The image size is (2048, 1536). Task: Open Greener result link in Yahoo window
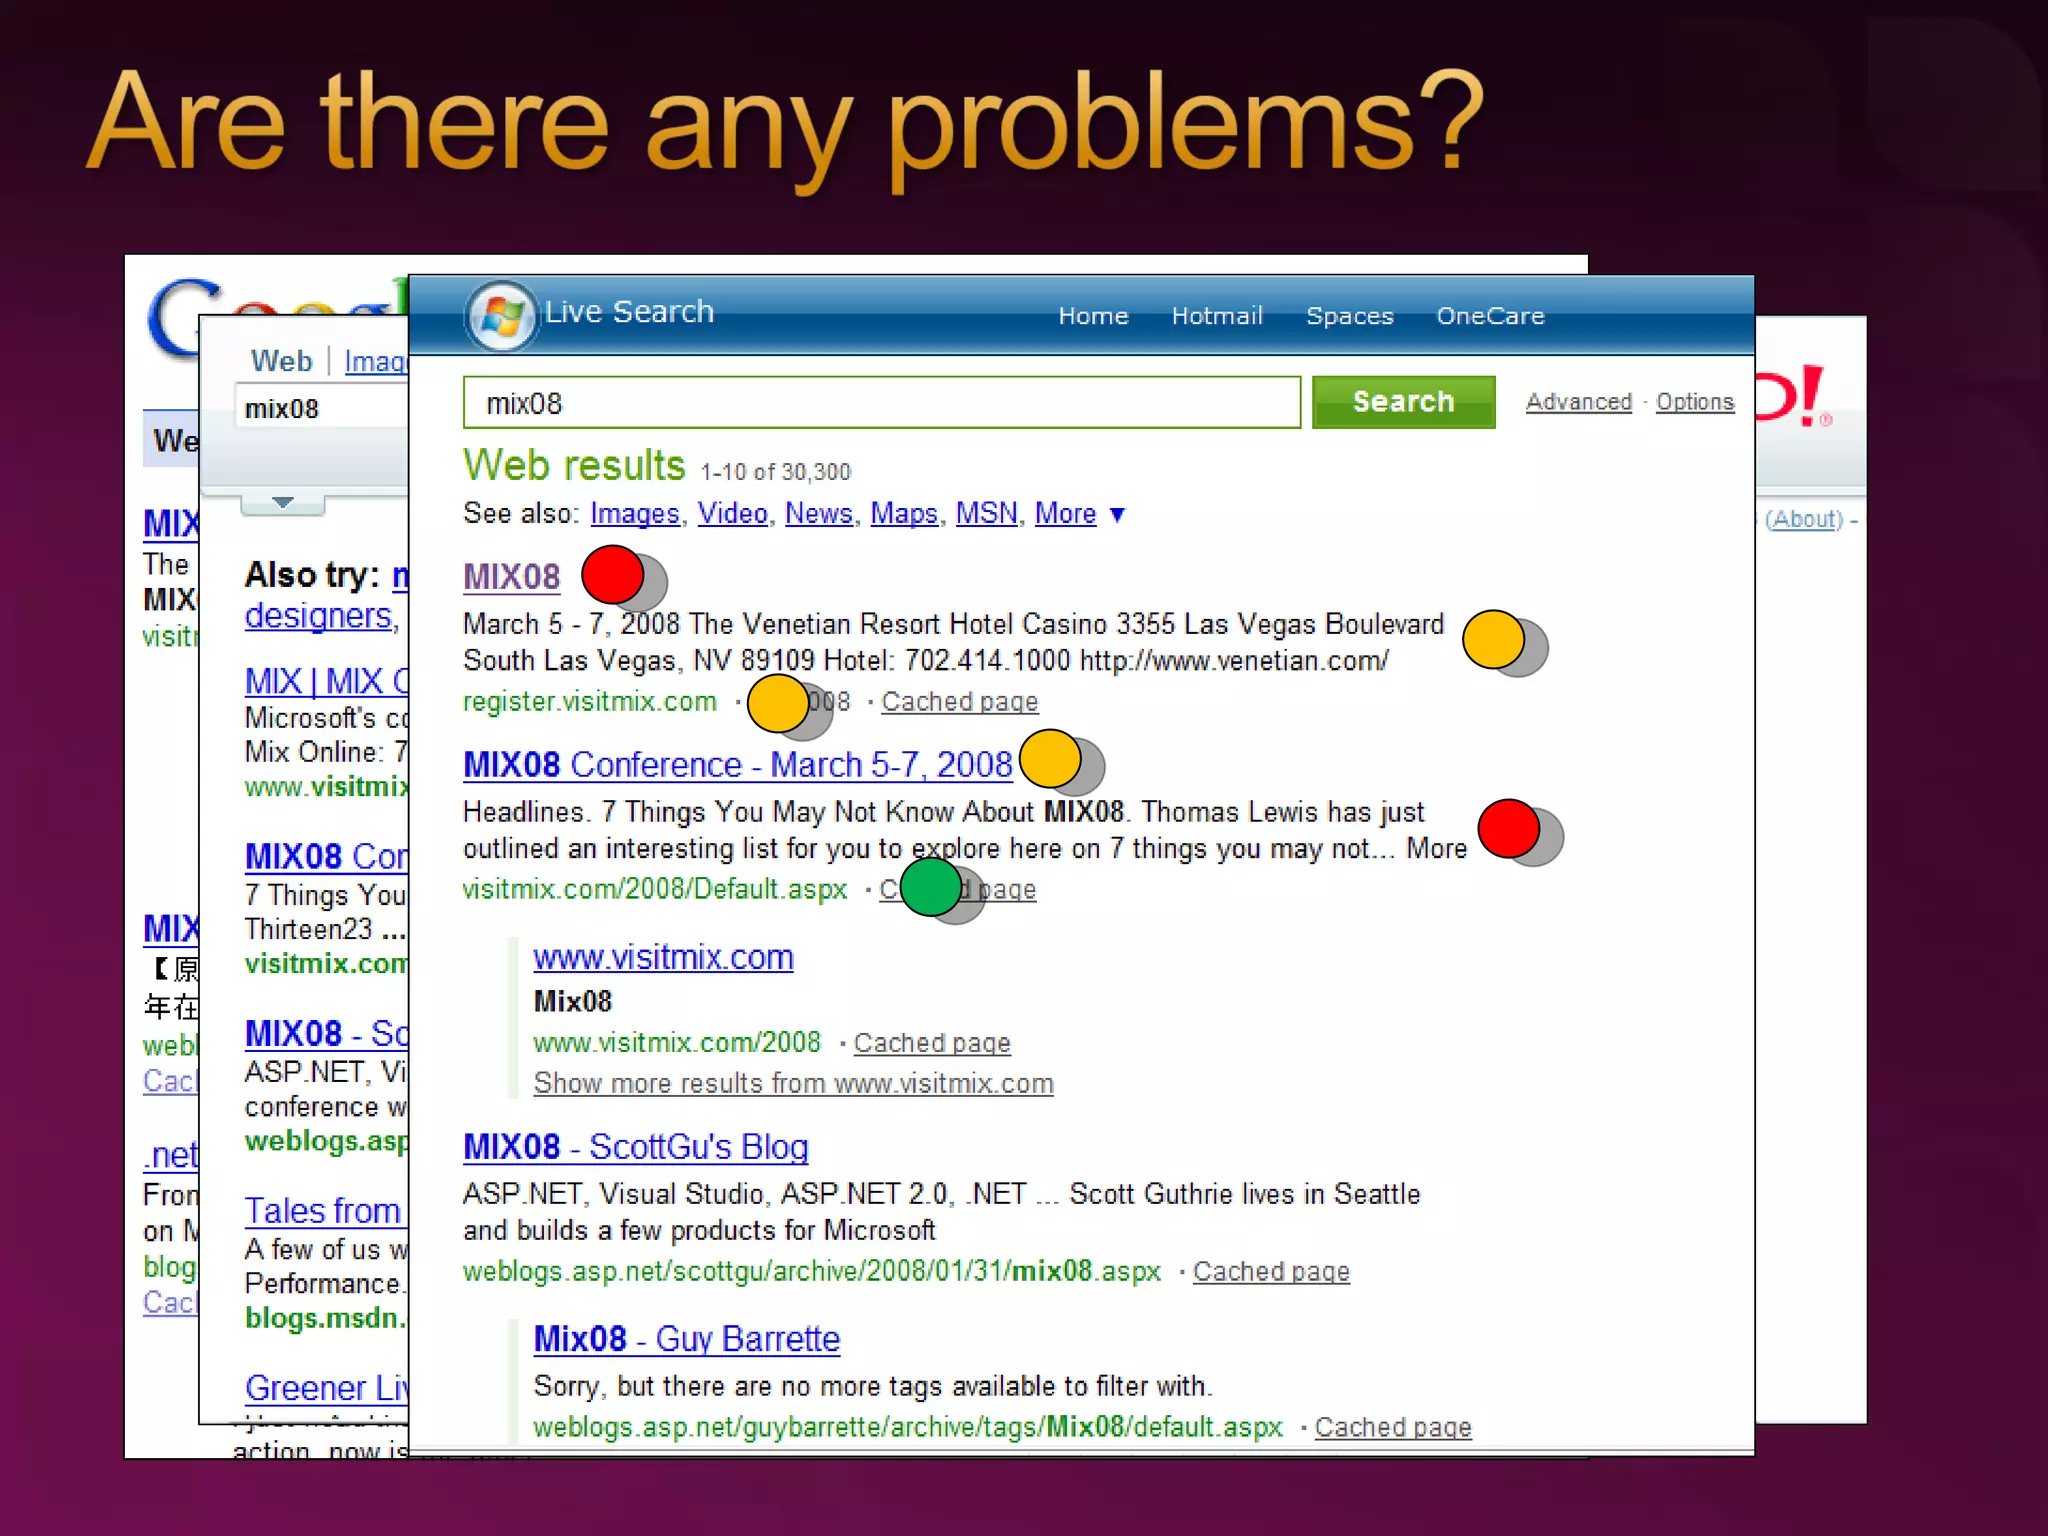327,1388
